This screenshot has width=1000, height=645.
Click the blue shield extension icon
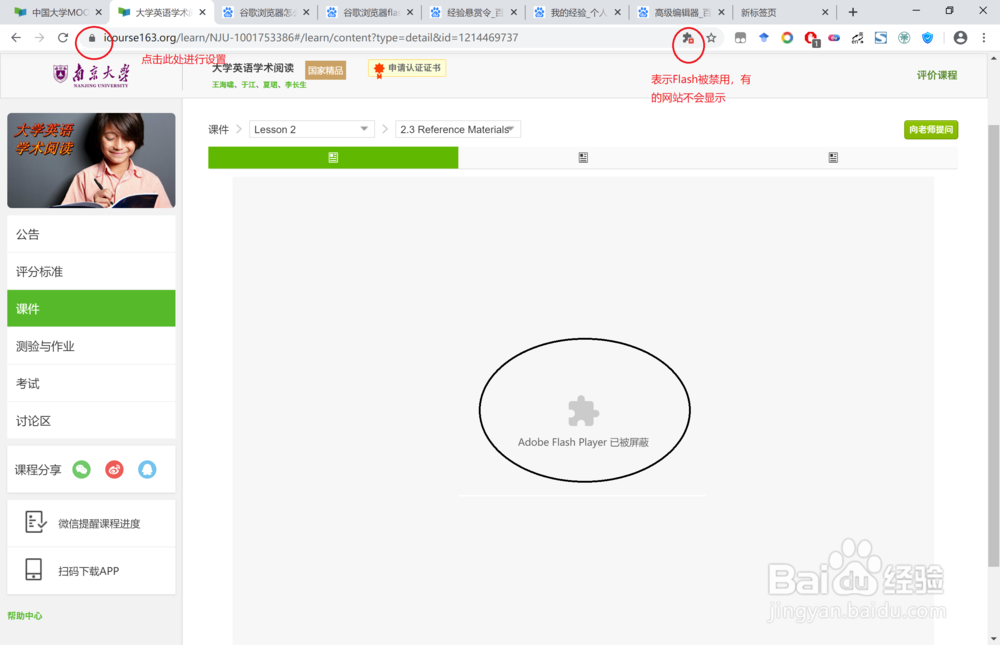pyautogui.click(x=927, y=38)
